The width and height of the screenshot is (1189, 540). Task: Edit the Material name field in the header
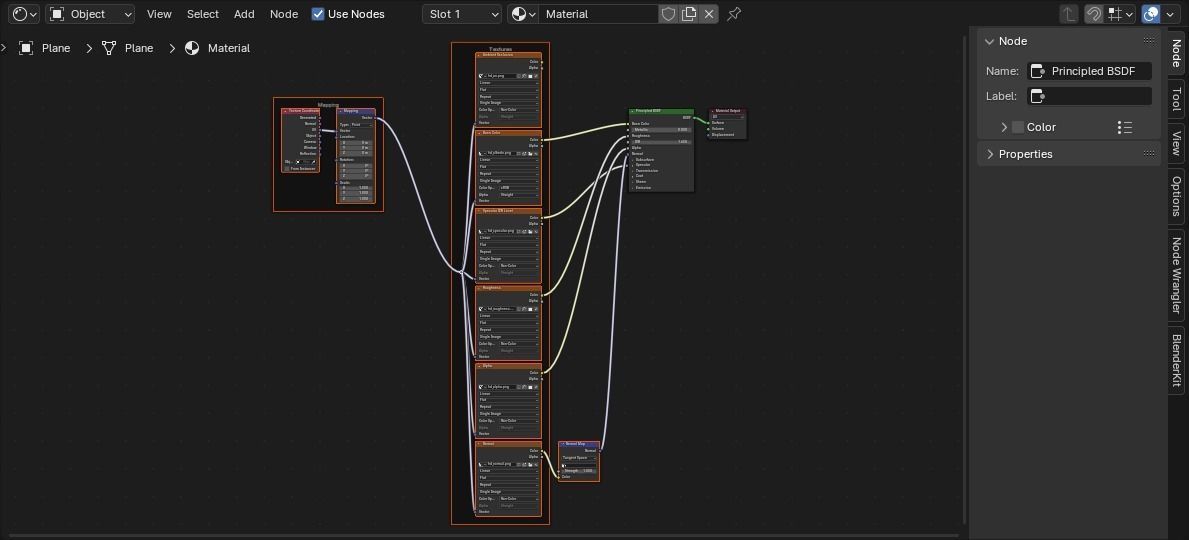point(598,14)
